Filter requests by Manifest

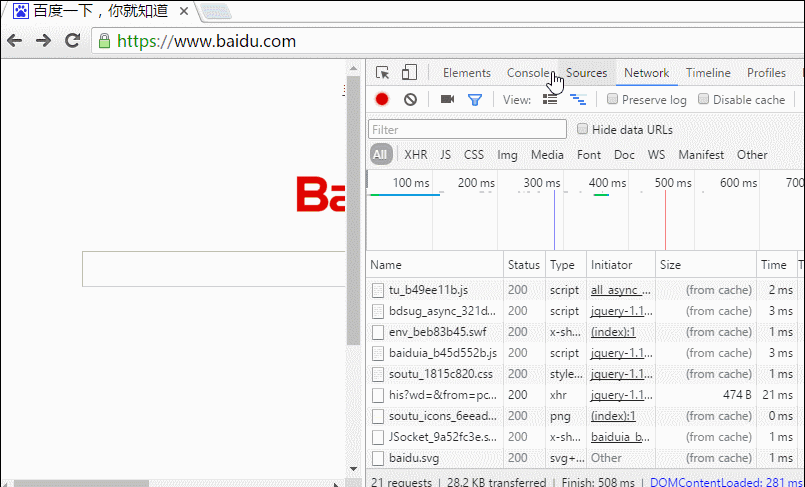[701, 154]
